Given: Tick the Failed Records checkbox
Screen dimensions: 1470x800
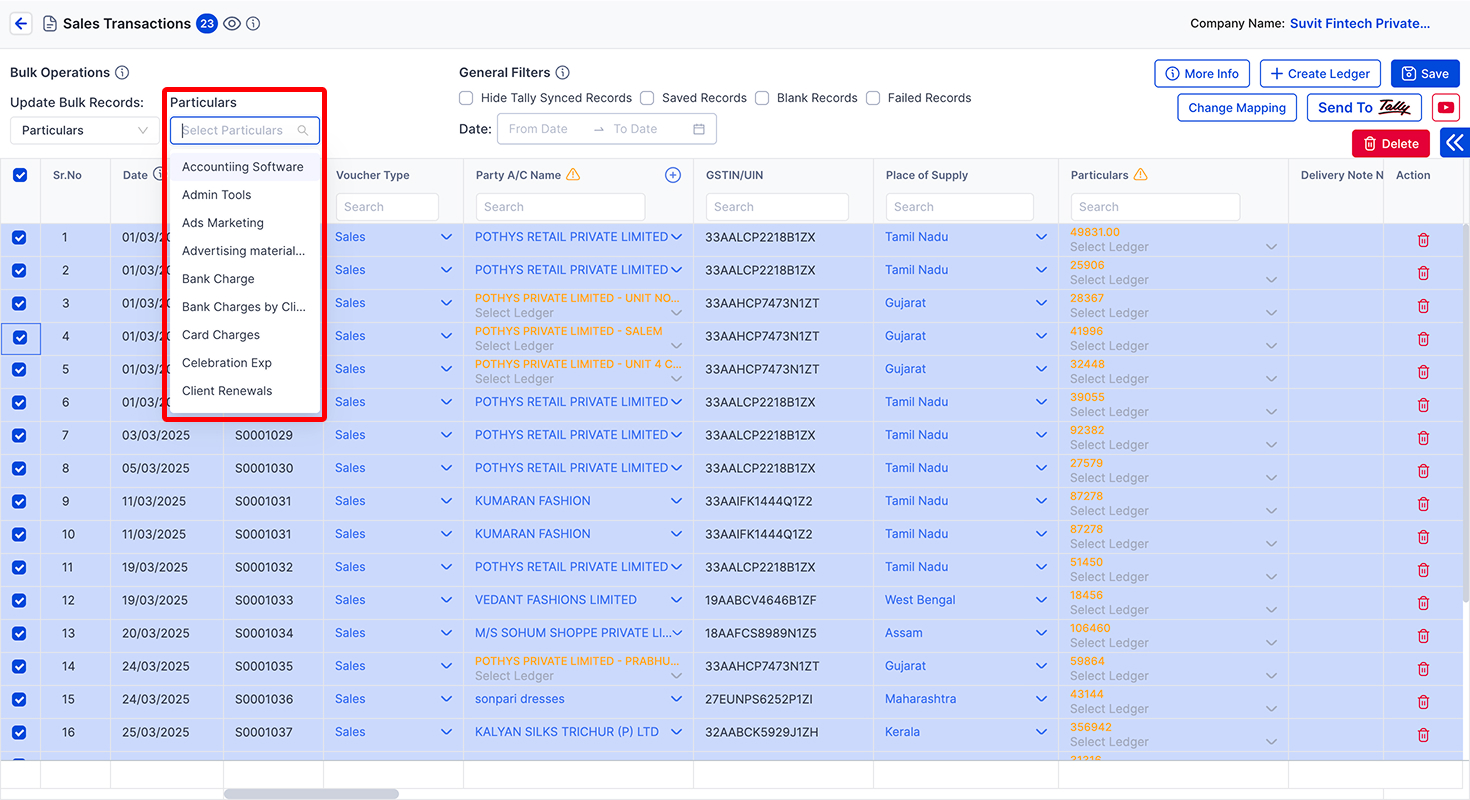Looking at the screenshot, I should coord(873,98).
